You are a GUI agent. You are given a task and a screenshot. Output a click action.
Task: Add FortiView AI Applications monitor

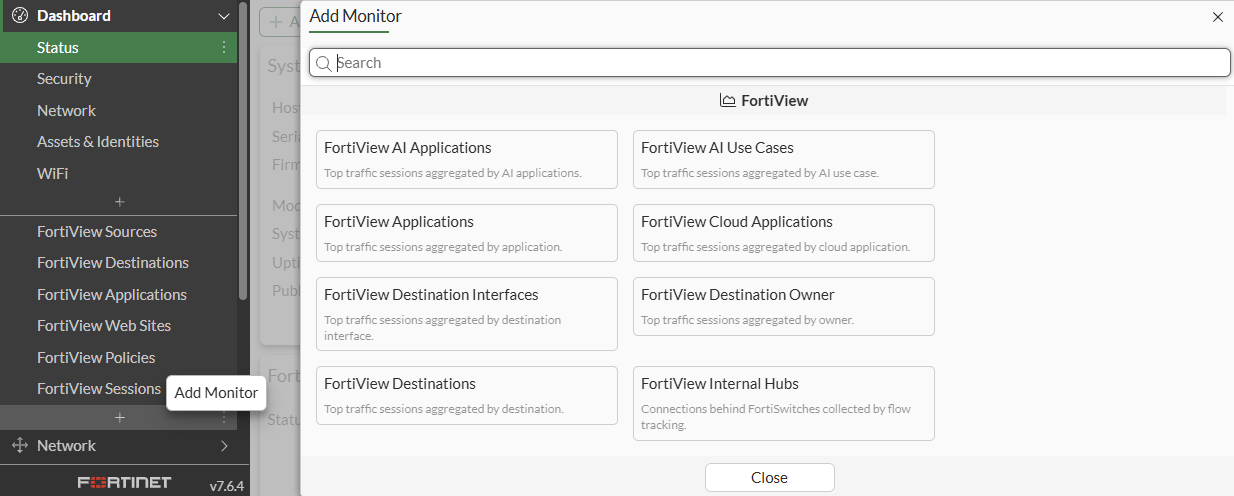click(x=466, y=159)
